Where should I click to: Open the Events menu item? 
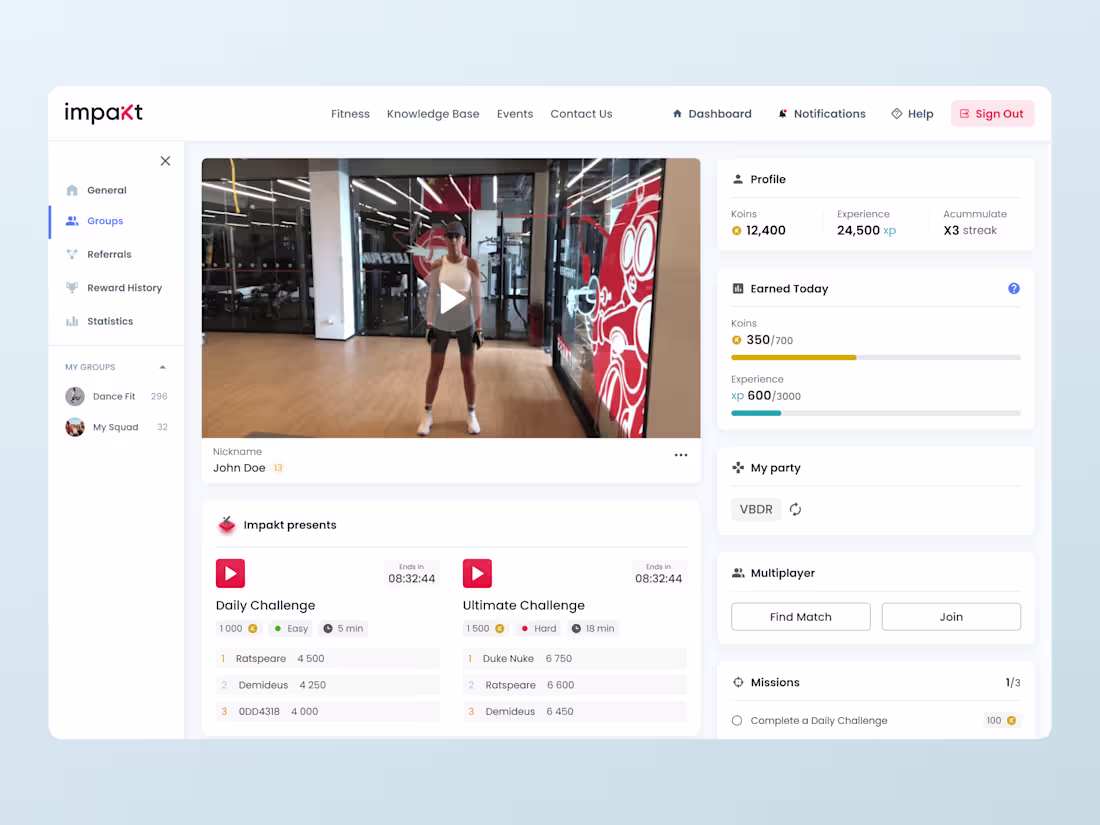514,113
